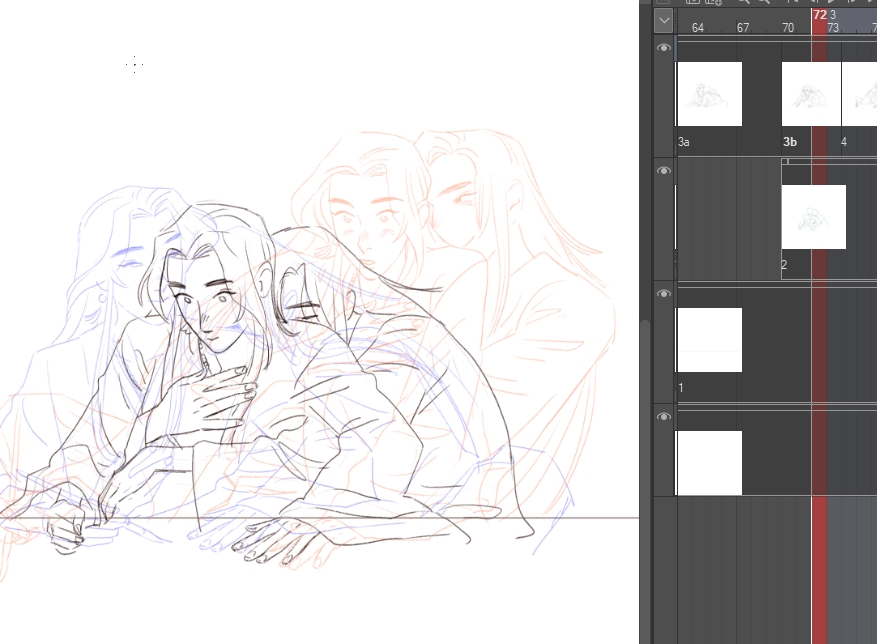
Task: Hide the track containing cel 1
Action: click(664, 294)
